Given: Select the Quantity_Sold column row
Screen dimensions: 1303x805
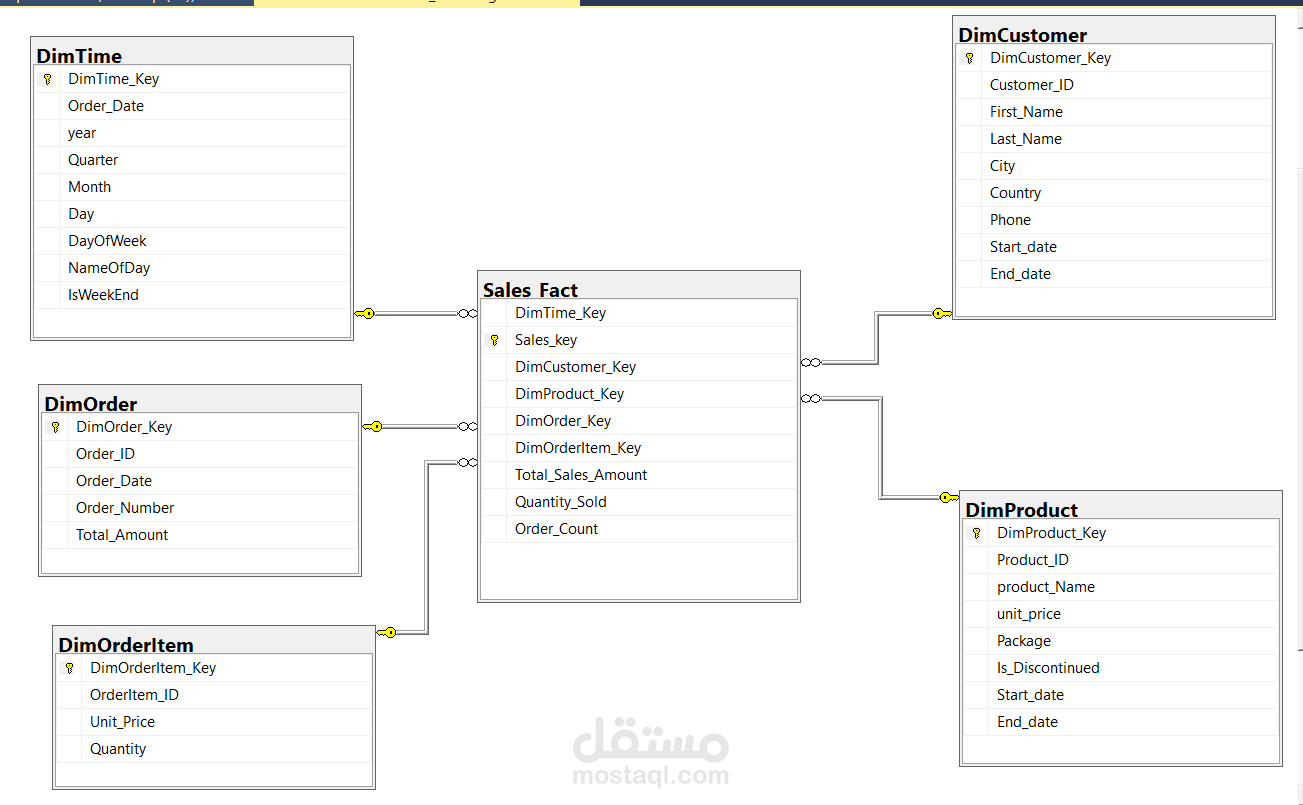Looking at the screenshot, I should 639,502.
